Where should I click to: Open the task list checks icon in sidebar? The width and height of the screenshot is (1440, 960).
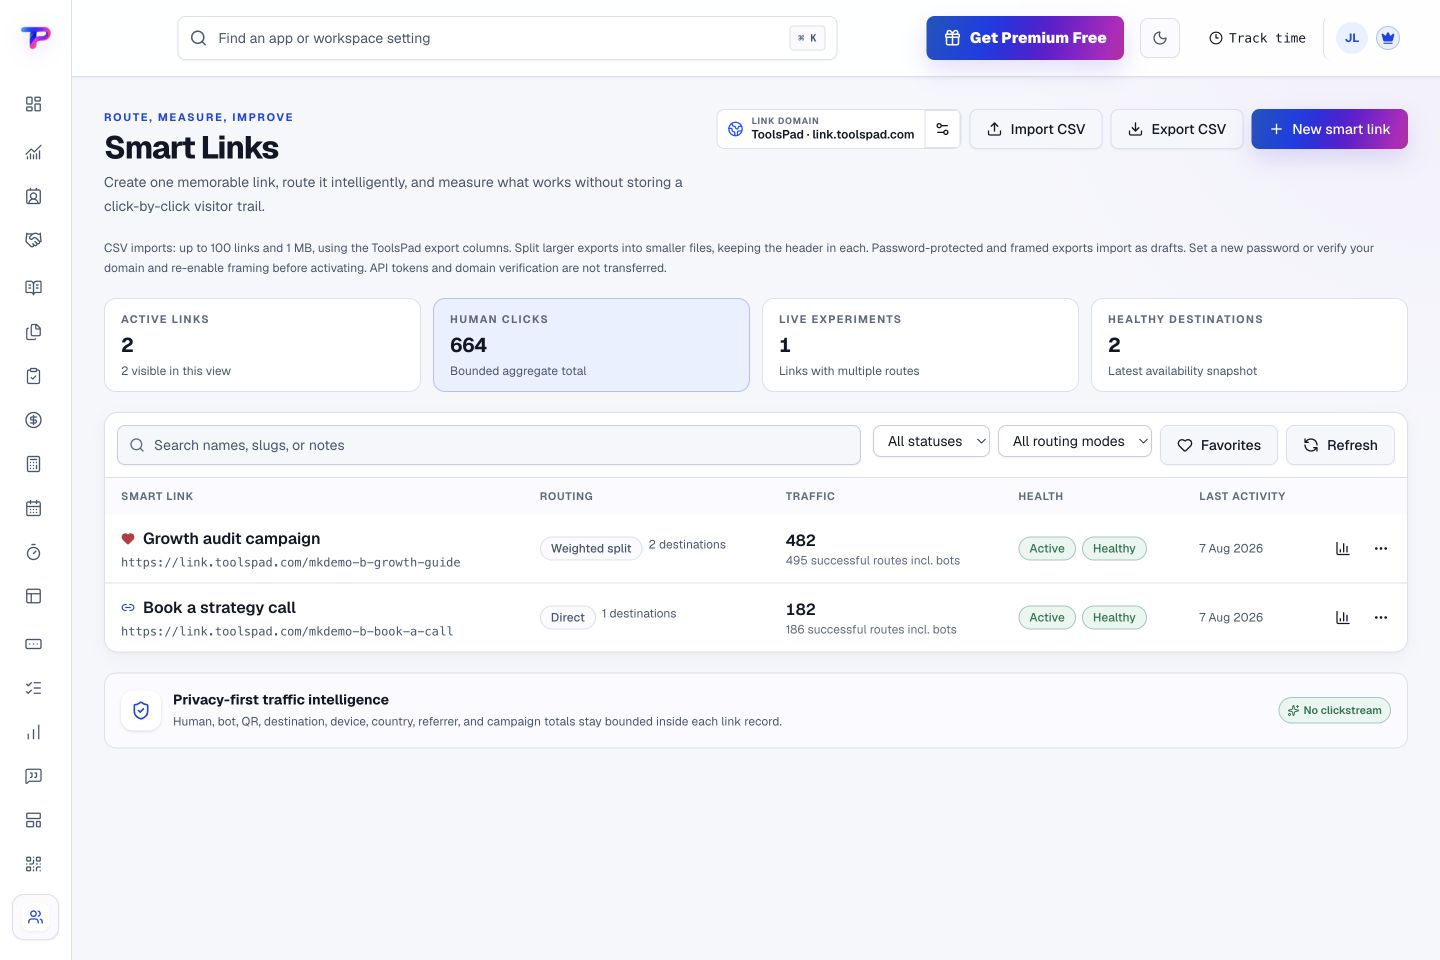click(x=33, y=688)
